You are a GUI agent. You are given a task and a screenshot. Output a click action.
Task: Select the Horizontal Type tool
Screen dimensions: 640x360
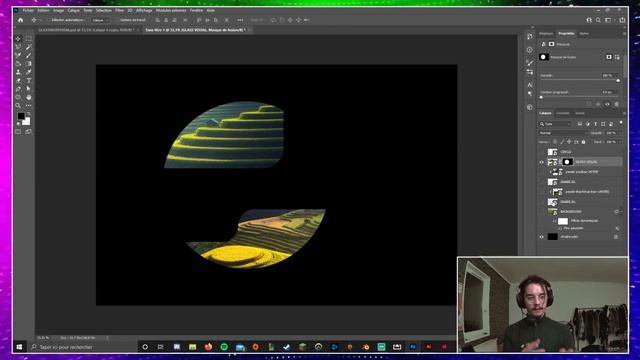click(x=29, y=80)
